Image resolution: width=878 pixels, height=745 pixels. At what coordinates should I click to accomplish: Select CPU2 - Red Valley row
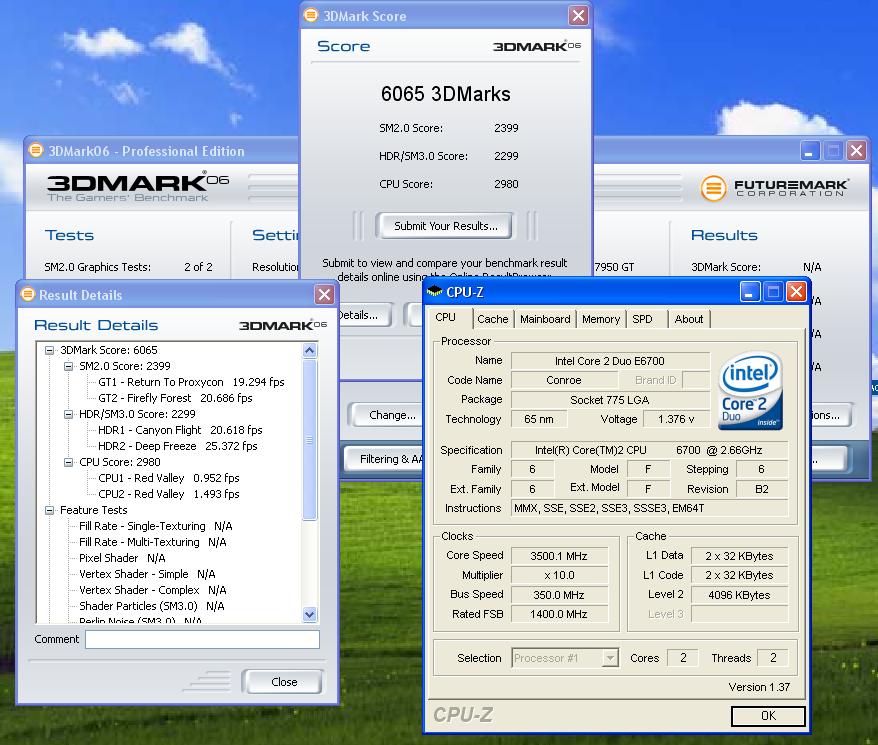click(169, 494)
